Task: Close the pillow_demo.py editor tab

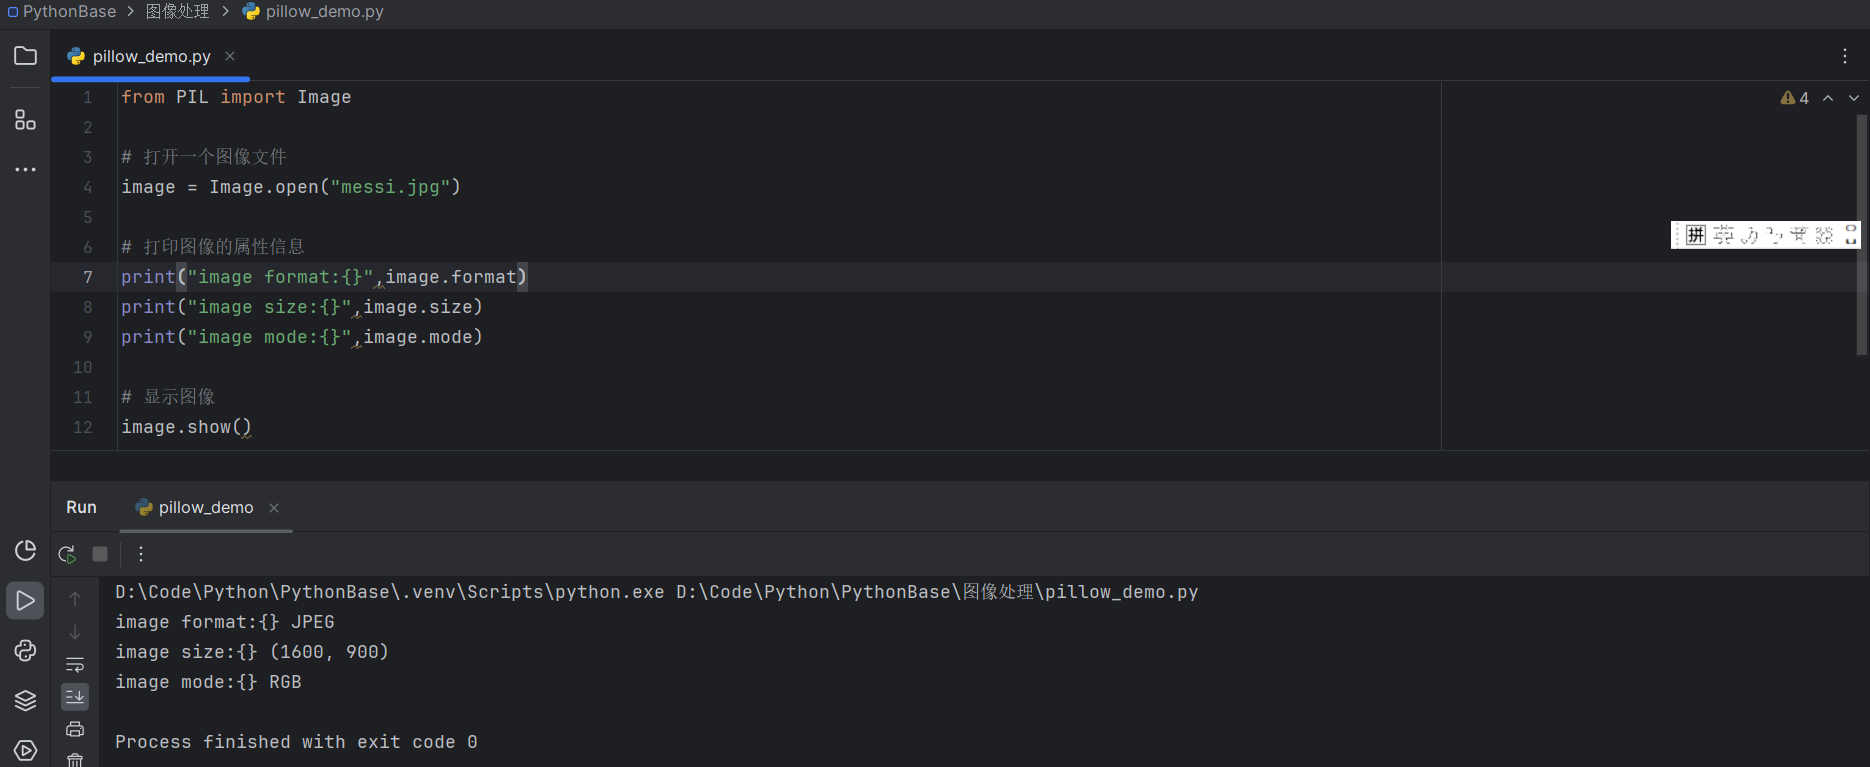Action: click(x=230, y=56)
